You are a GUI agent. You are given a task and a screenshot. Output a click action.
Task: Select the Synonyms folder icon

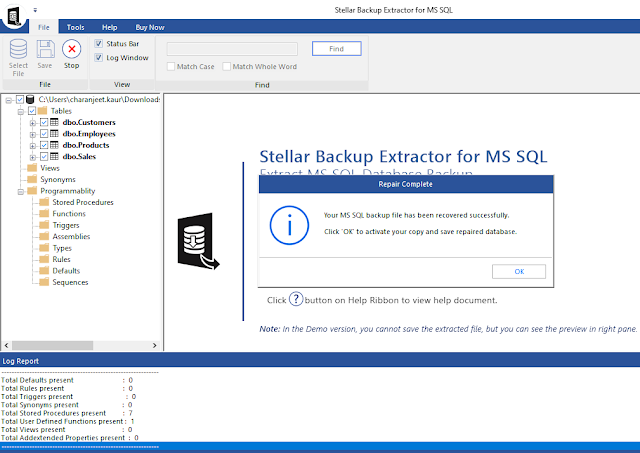tap(32, 179)
